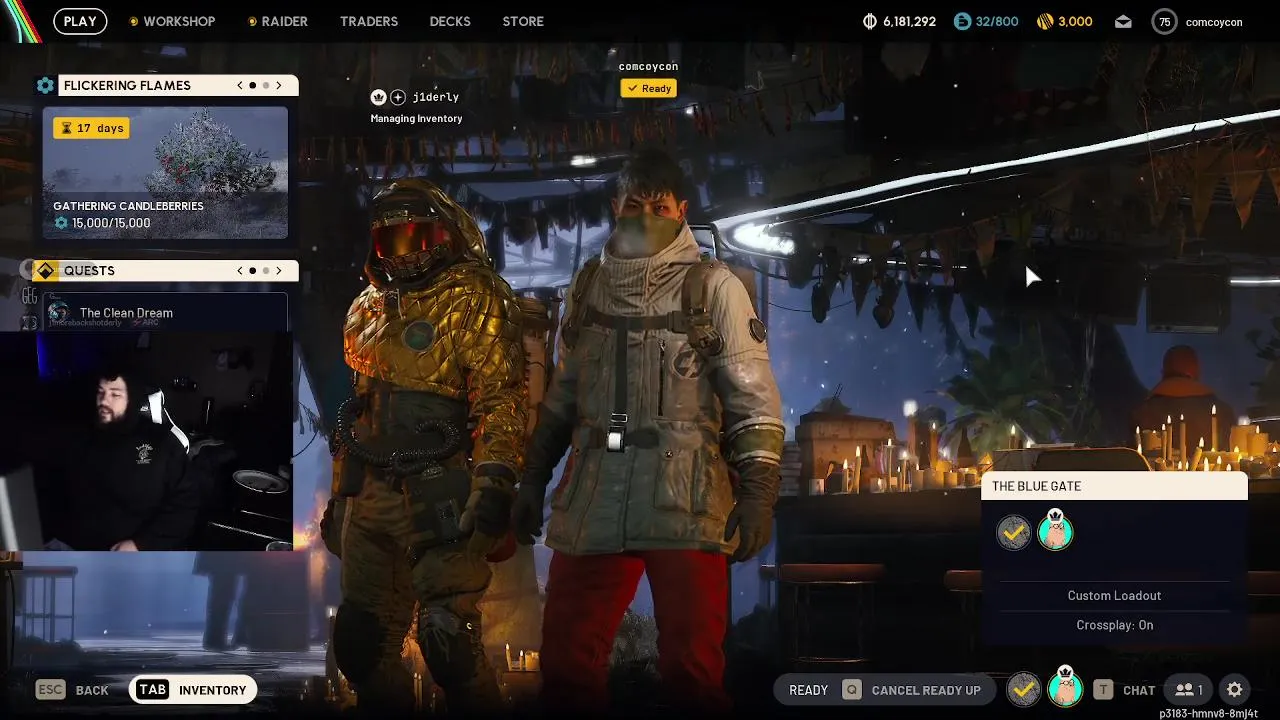Click the Ready button

click(x=808, y=690)
